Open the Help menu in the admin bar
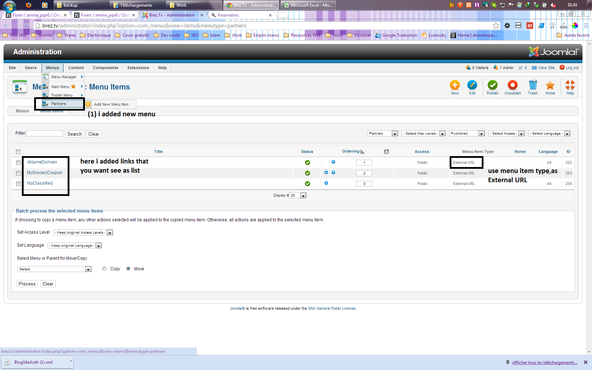 tap(162, 68)
